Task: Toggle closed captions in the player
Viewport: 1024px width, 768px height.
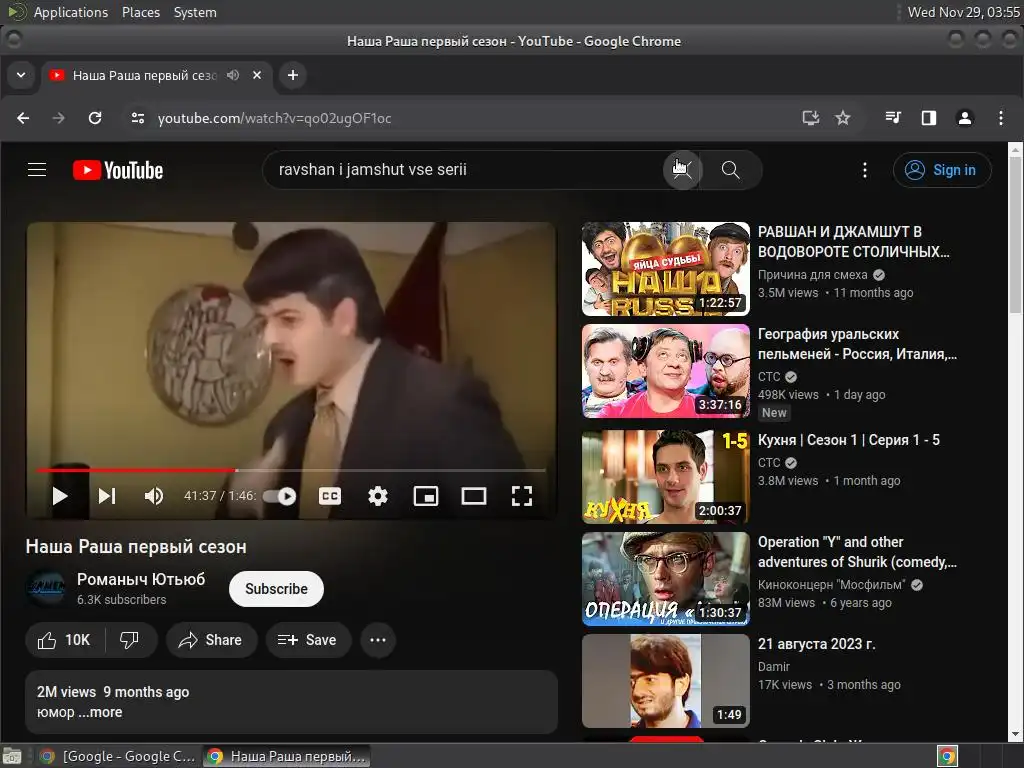Action: point(330,496)
